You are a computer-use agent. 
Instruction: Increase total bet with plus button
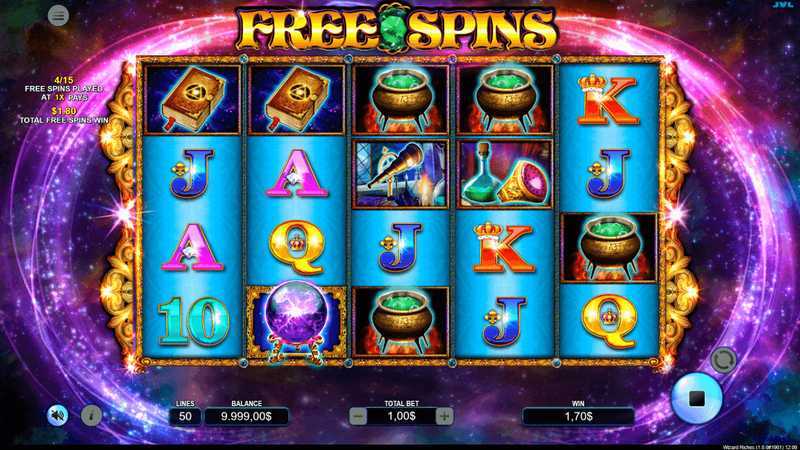tap(444, 416)
